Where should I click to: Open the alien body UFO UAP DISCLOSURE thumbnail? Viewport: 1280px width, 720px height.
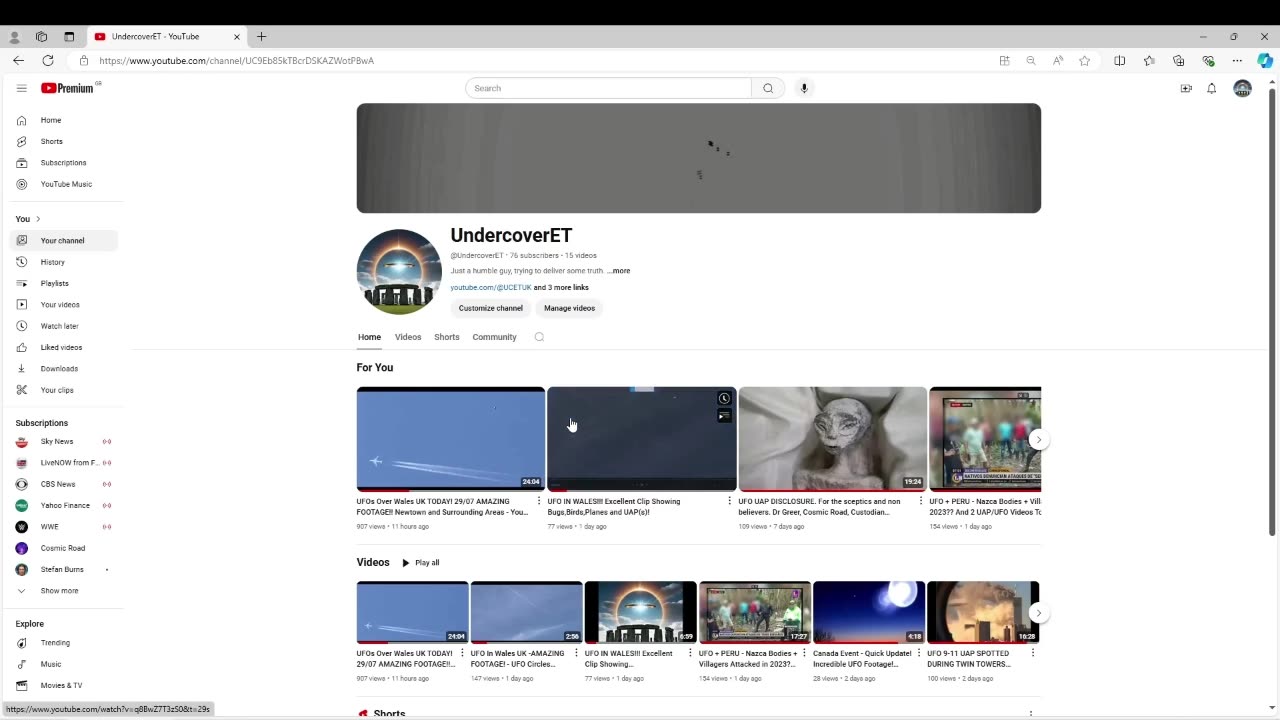[833, 438]
